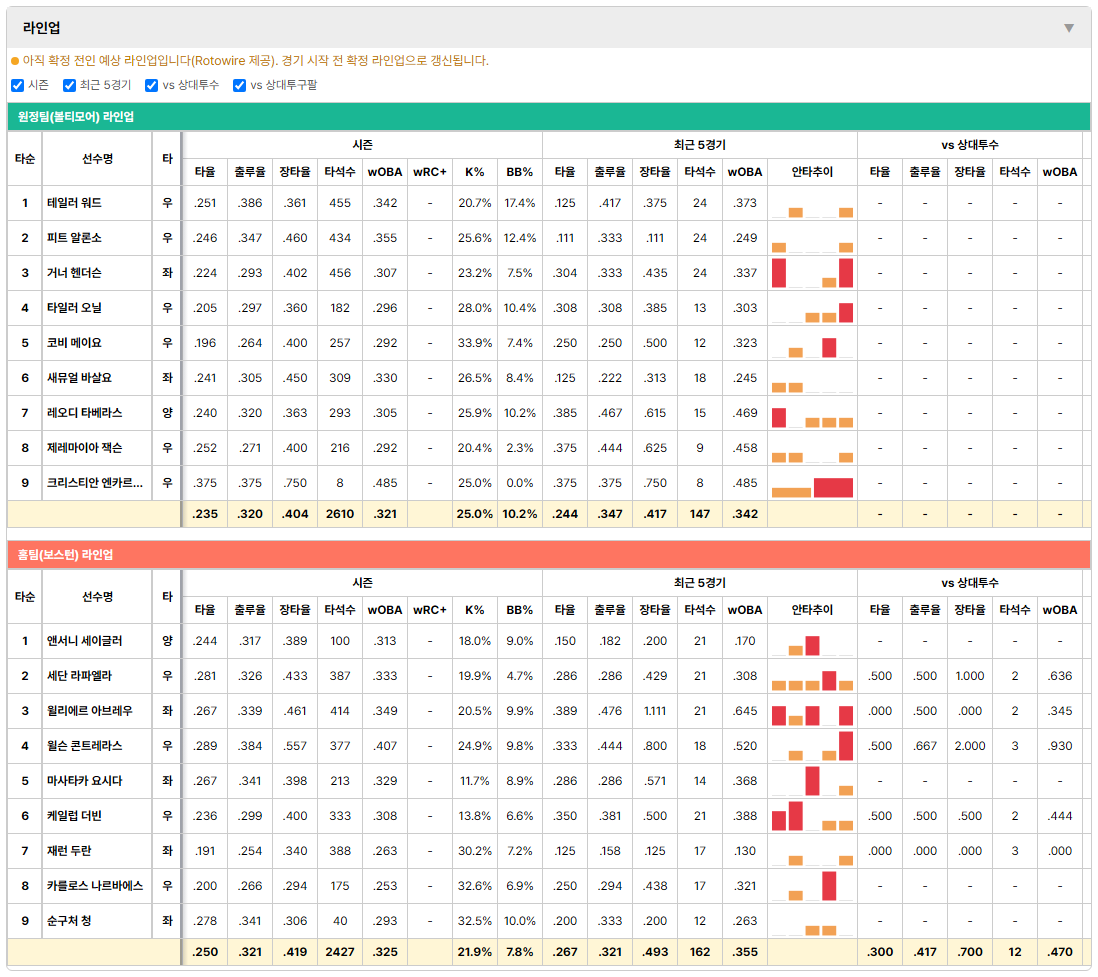This screenshot has height=977, width=1098.
Task: Click 안타추이 header in Baltimore table
Action: point(812,172)
